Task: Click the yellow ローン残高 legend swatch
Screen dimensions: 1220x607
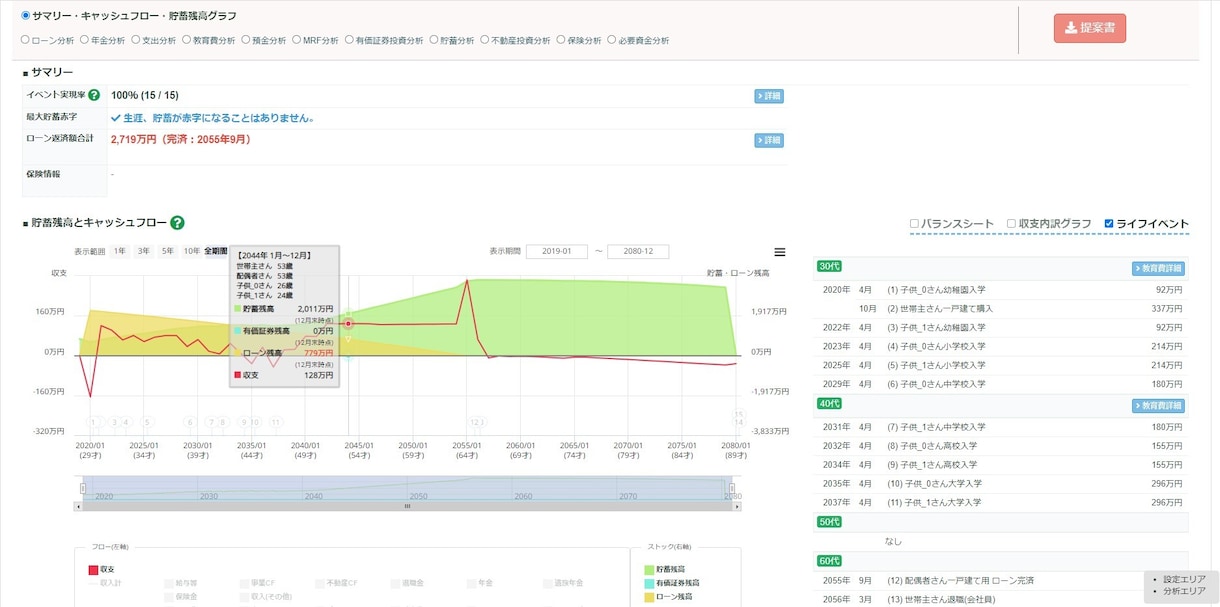Action: [649, 597]
